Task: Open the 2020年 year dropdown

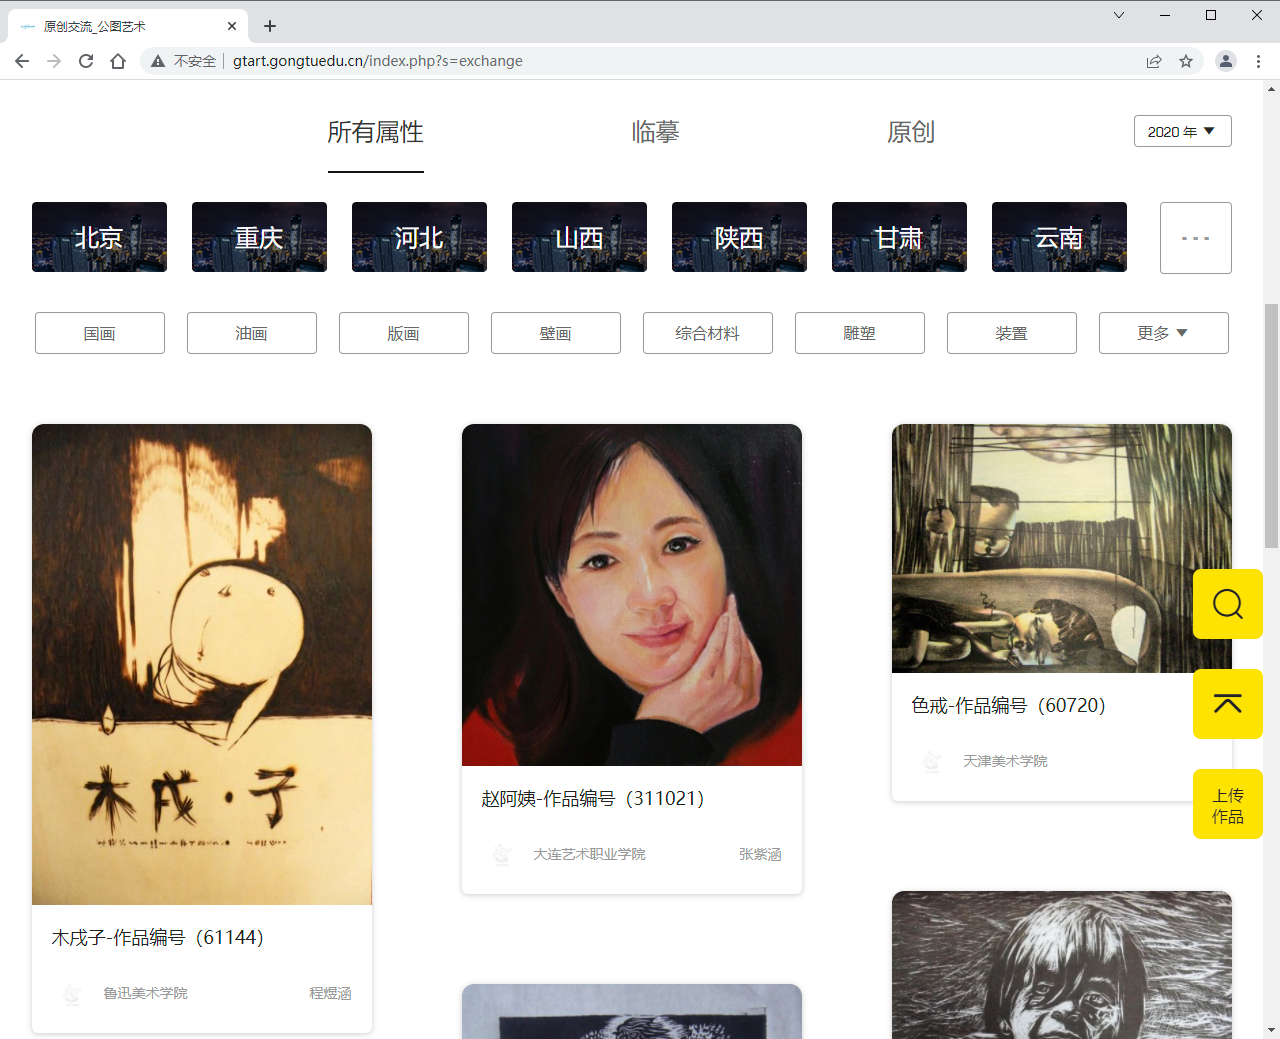Action: coord(1182,131)
